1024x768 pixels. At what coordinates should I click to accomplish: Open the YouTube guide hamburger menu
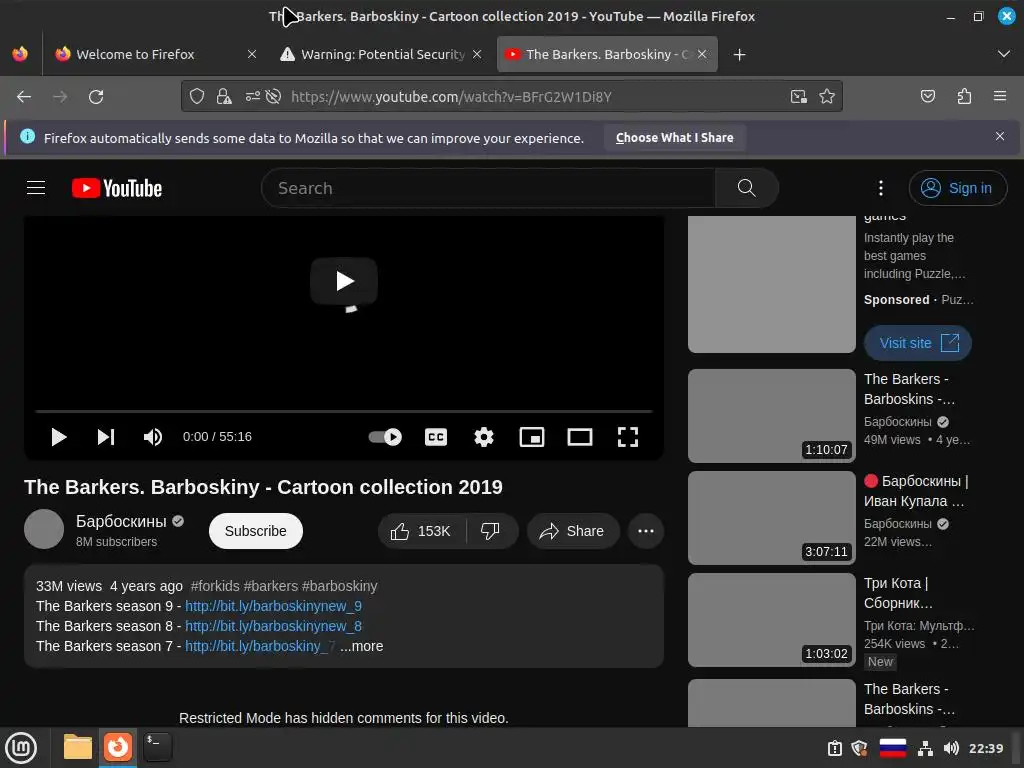36,188
